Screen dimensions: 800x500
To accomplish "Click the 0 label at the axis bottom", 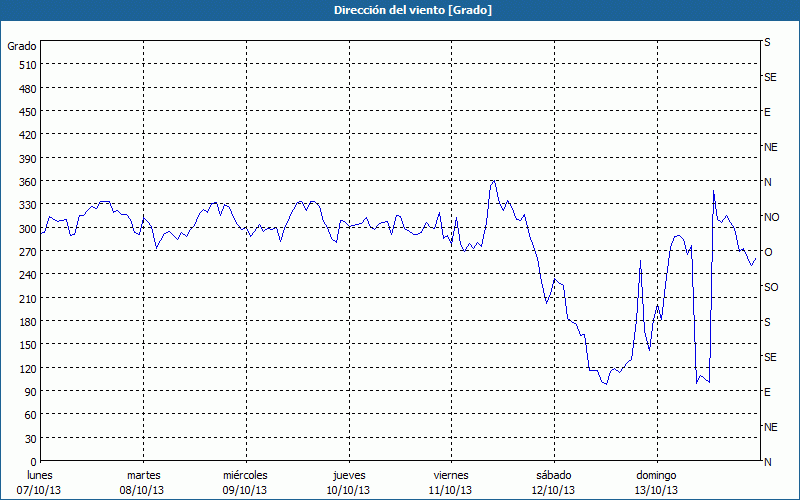I will coord(32,462).
